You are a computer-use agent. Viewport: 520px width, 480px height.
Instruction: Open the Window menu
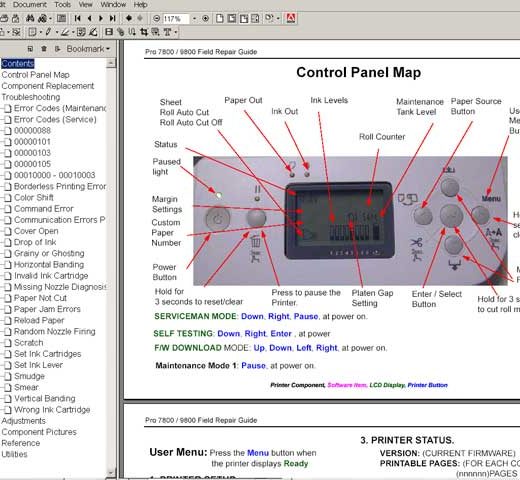113,5
